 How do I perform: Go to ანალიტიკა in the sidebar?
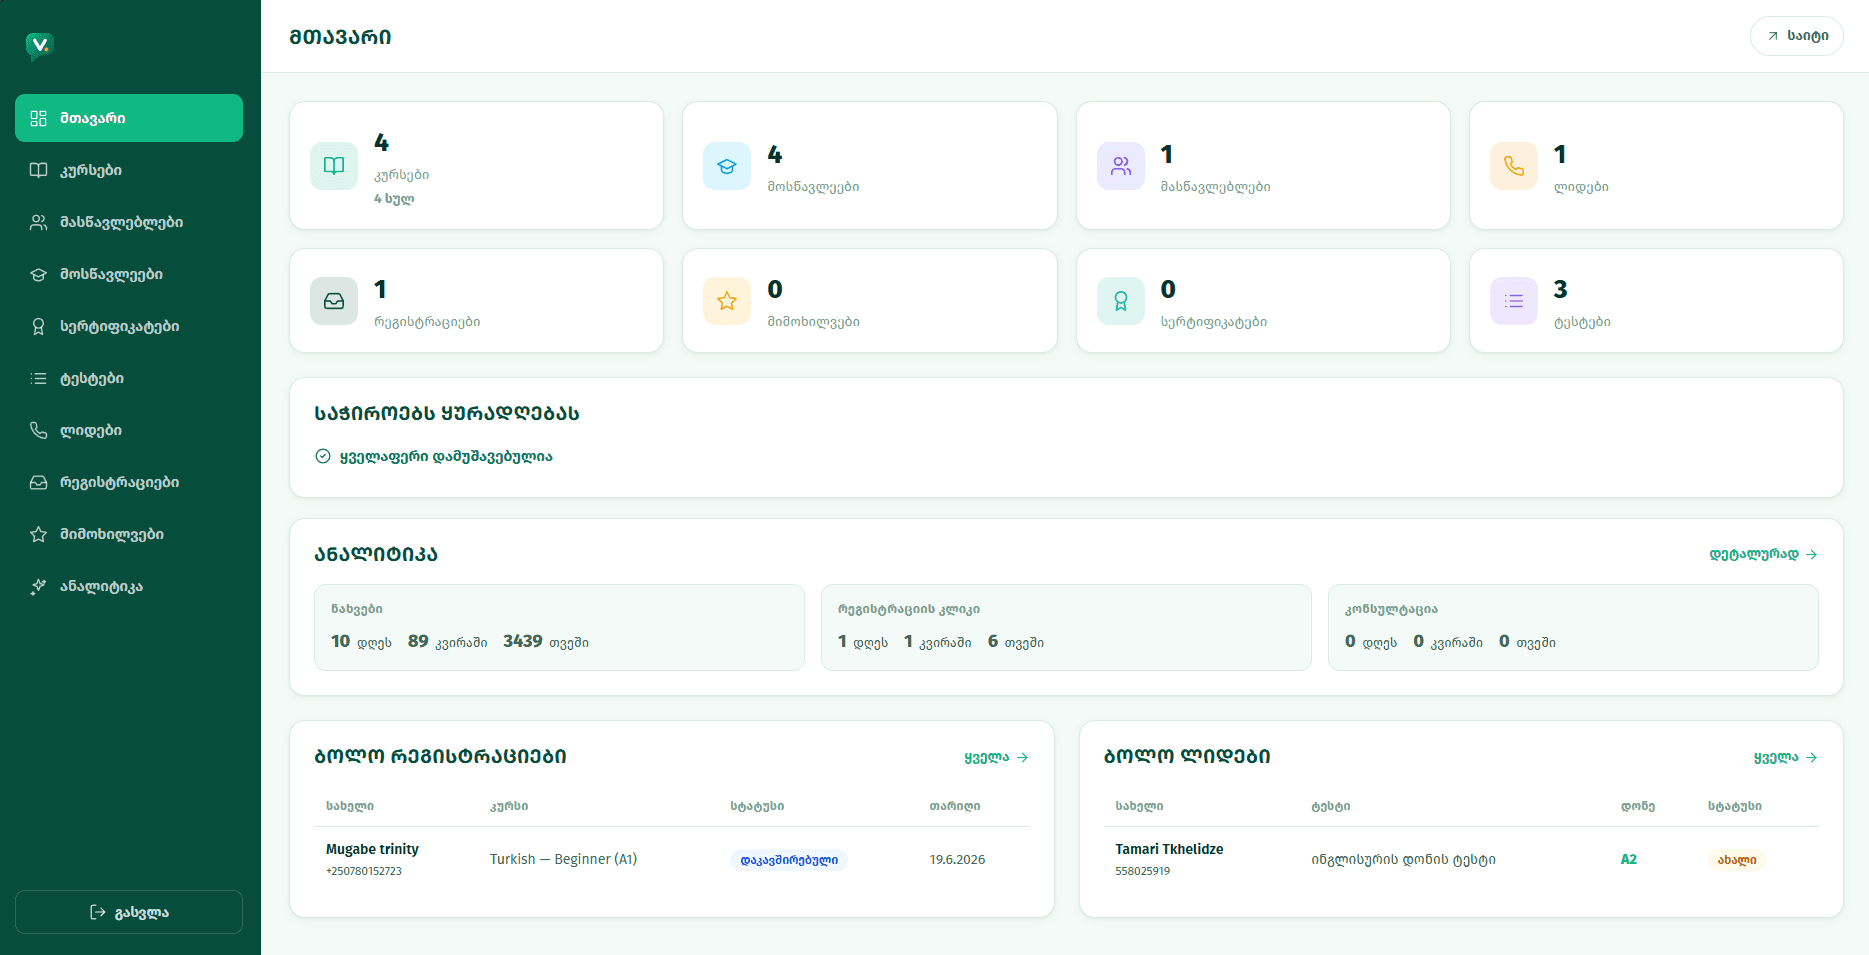[129, 586]
